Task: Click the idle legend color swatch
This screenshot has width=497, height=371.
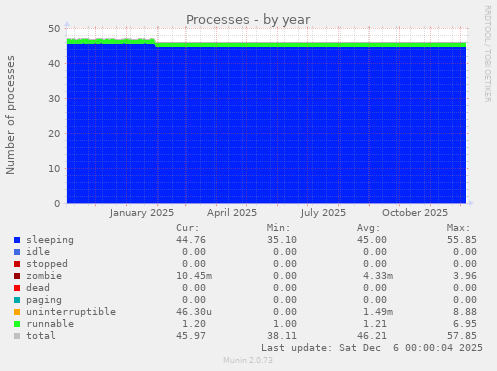Action: (x=17, y=252)
